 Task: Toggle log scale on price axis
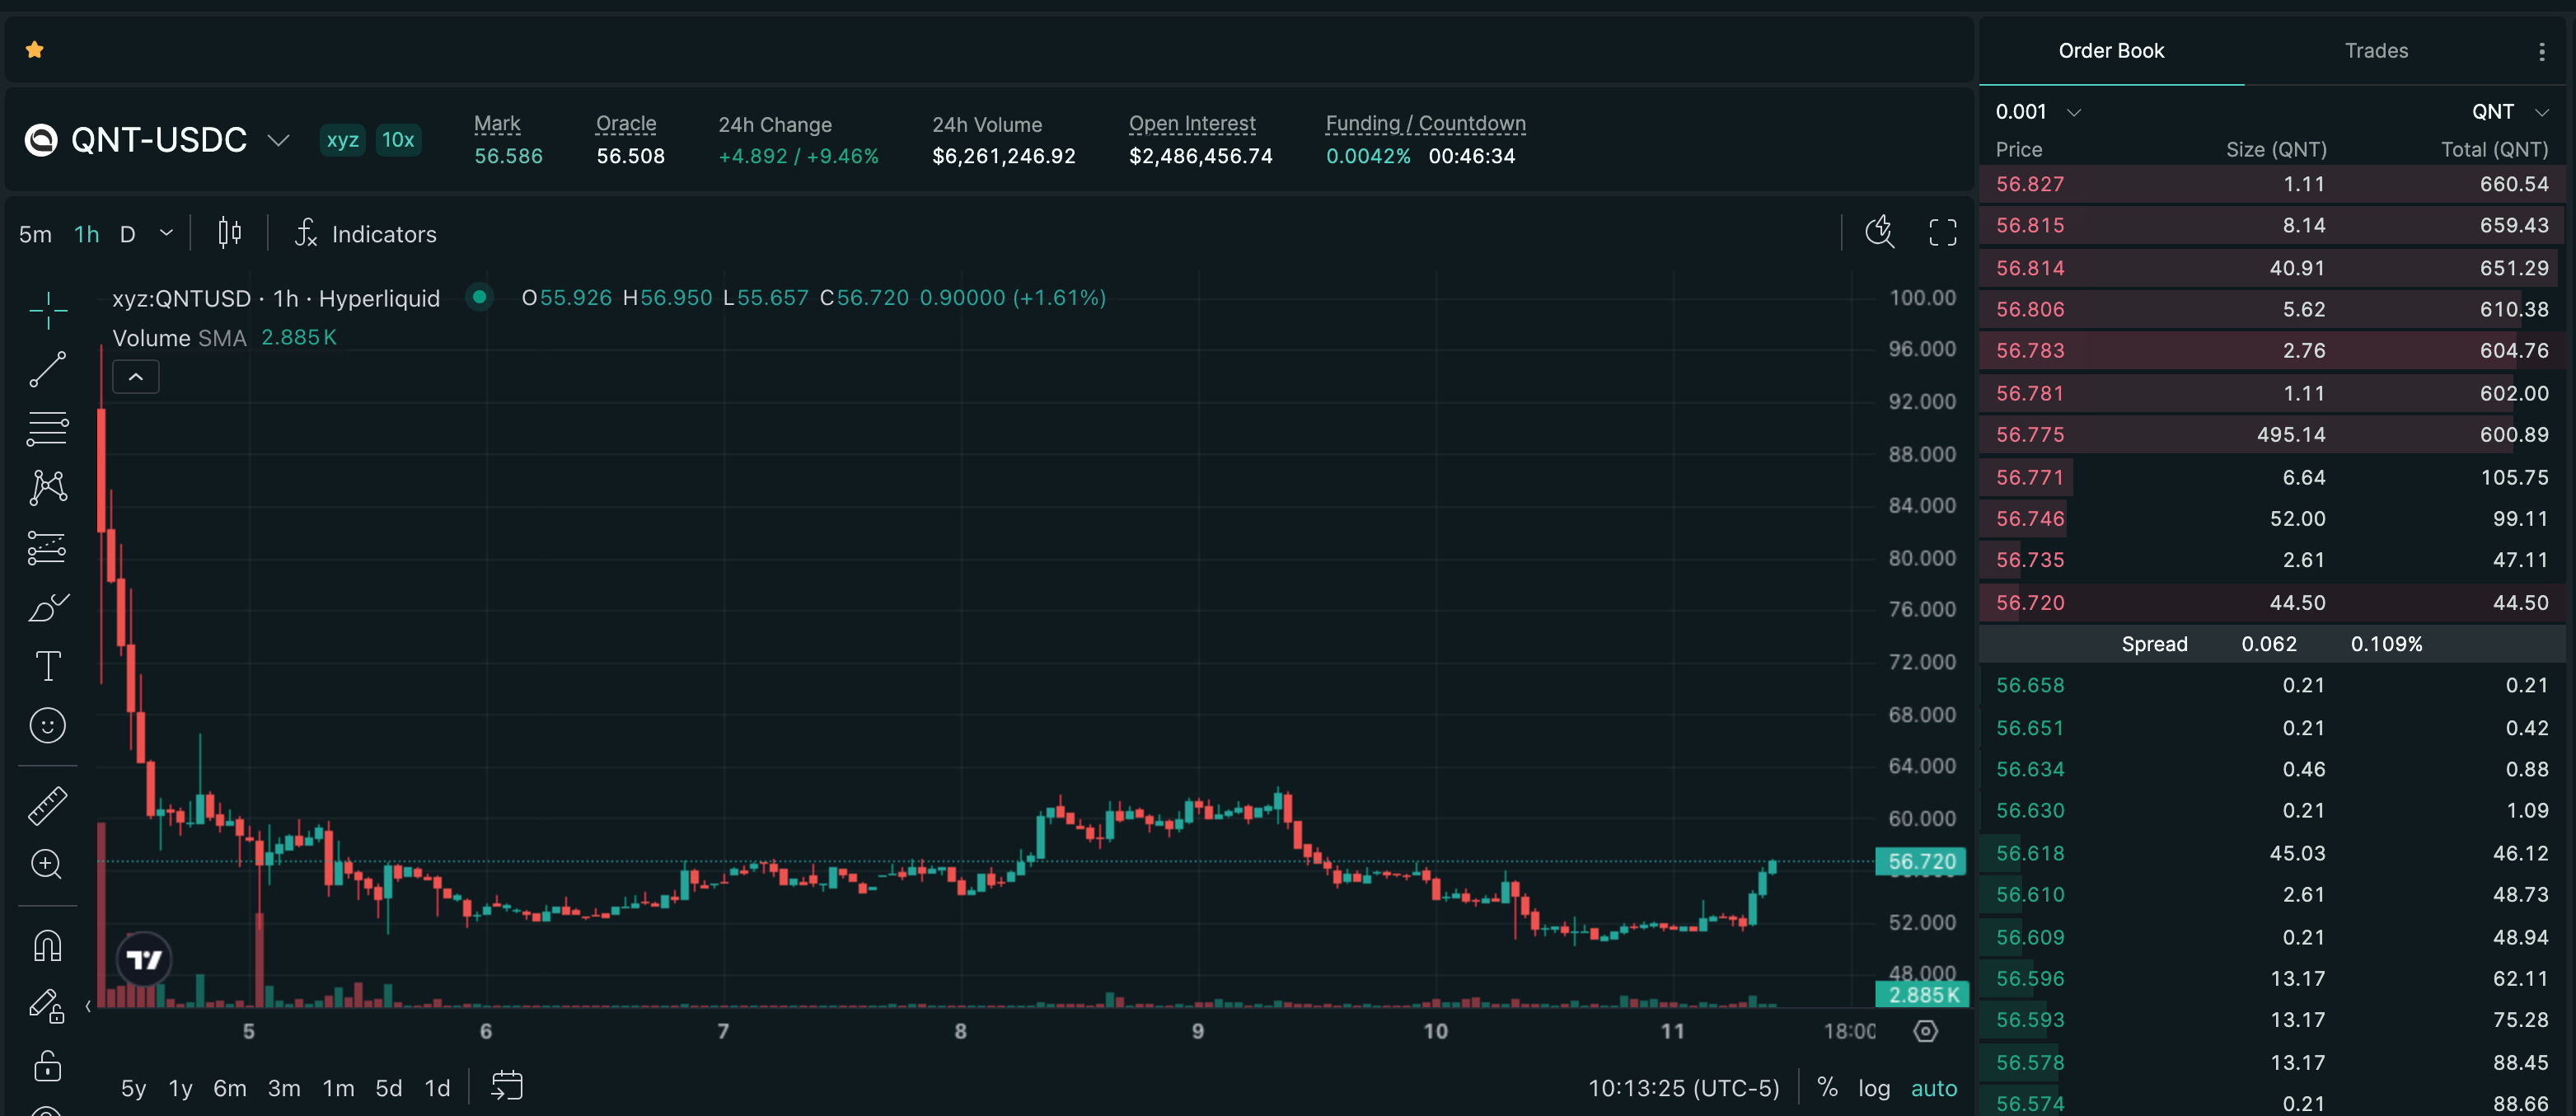1873,1088
